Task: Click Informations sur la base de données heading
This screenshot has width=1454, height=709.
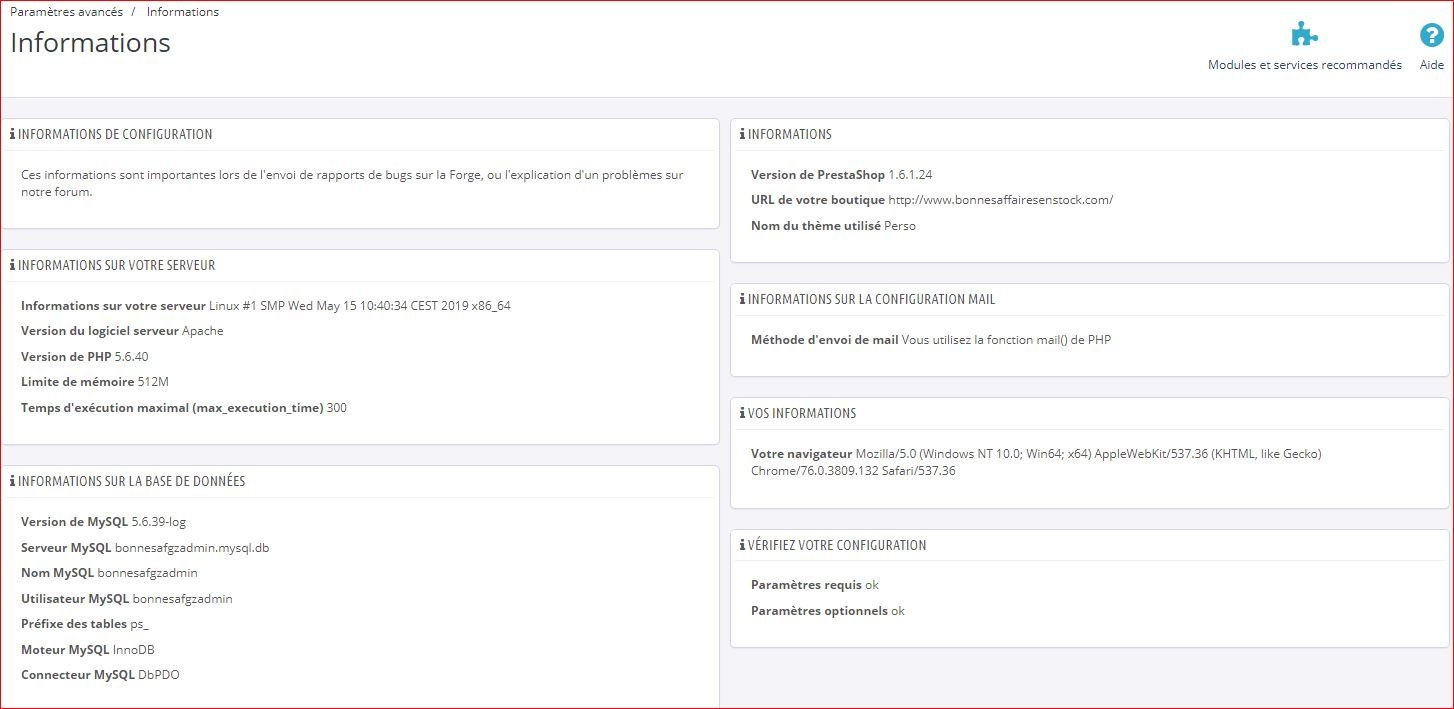Action: point(131,481)
